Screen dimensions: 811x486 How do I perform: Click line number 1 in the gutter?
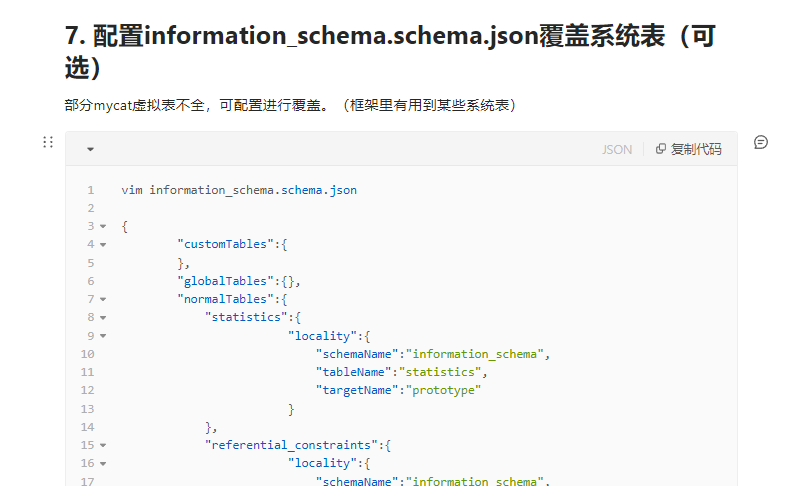(x=91, y=190)
